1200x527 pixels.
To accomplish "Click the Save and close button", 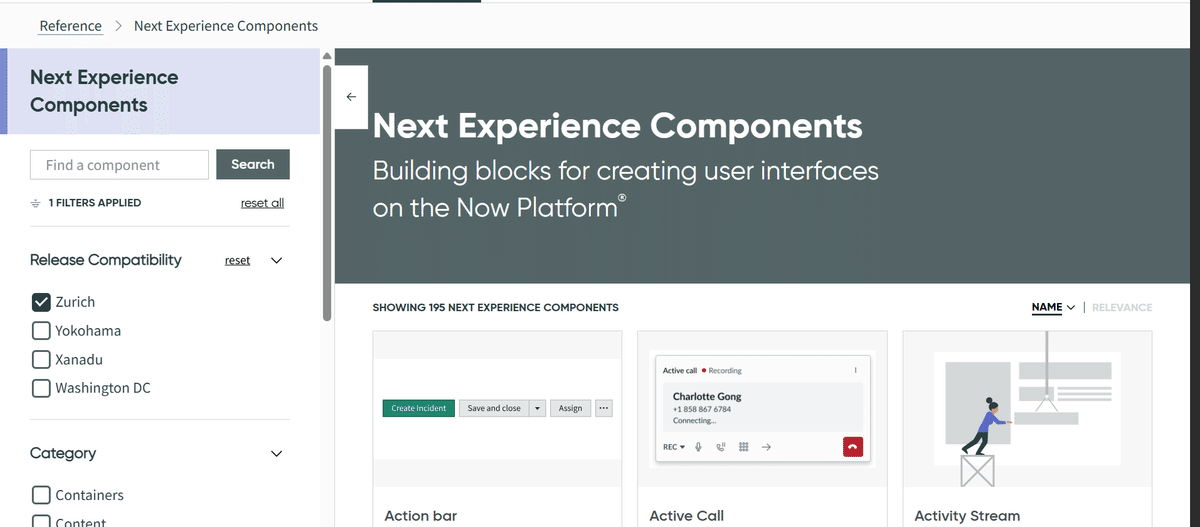I will tap(493, 408).
